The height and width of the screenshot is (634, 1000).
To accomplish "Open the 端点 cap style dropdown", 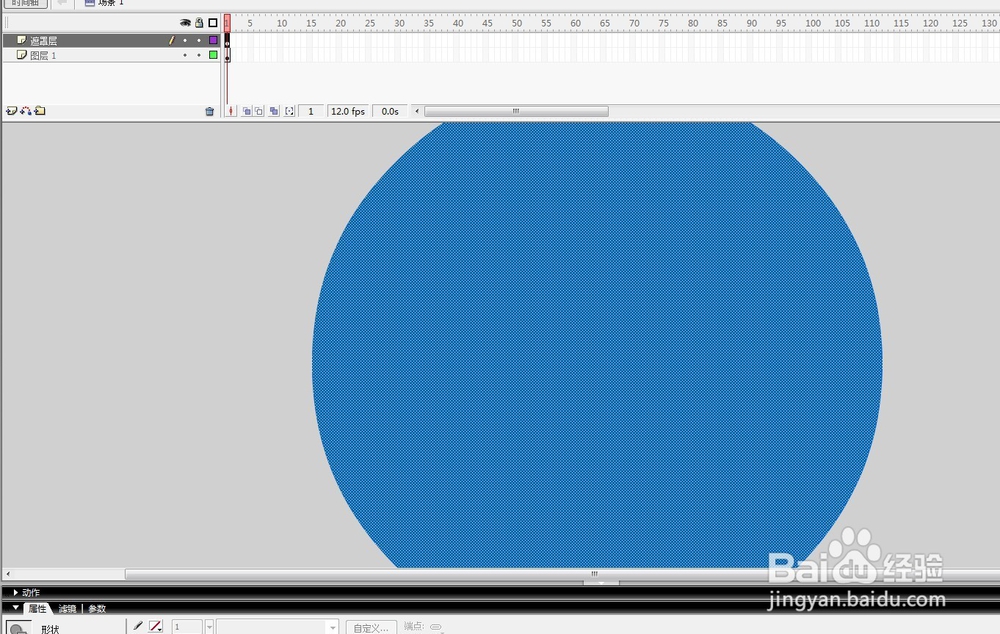I will tap(436, 627).
